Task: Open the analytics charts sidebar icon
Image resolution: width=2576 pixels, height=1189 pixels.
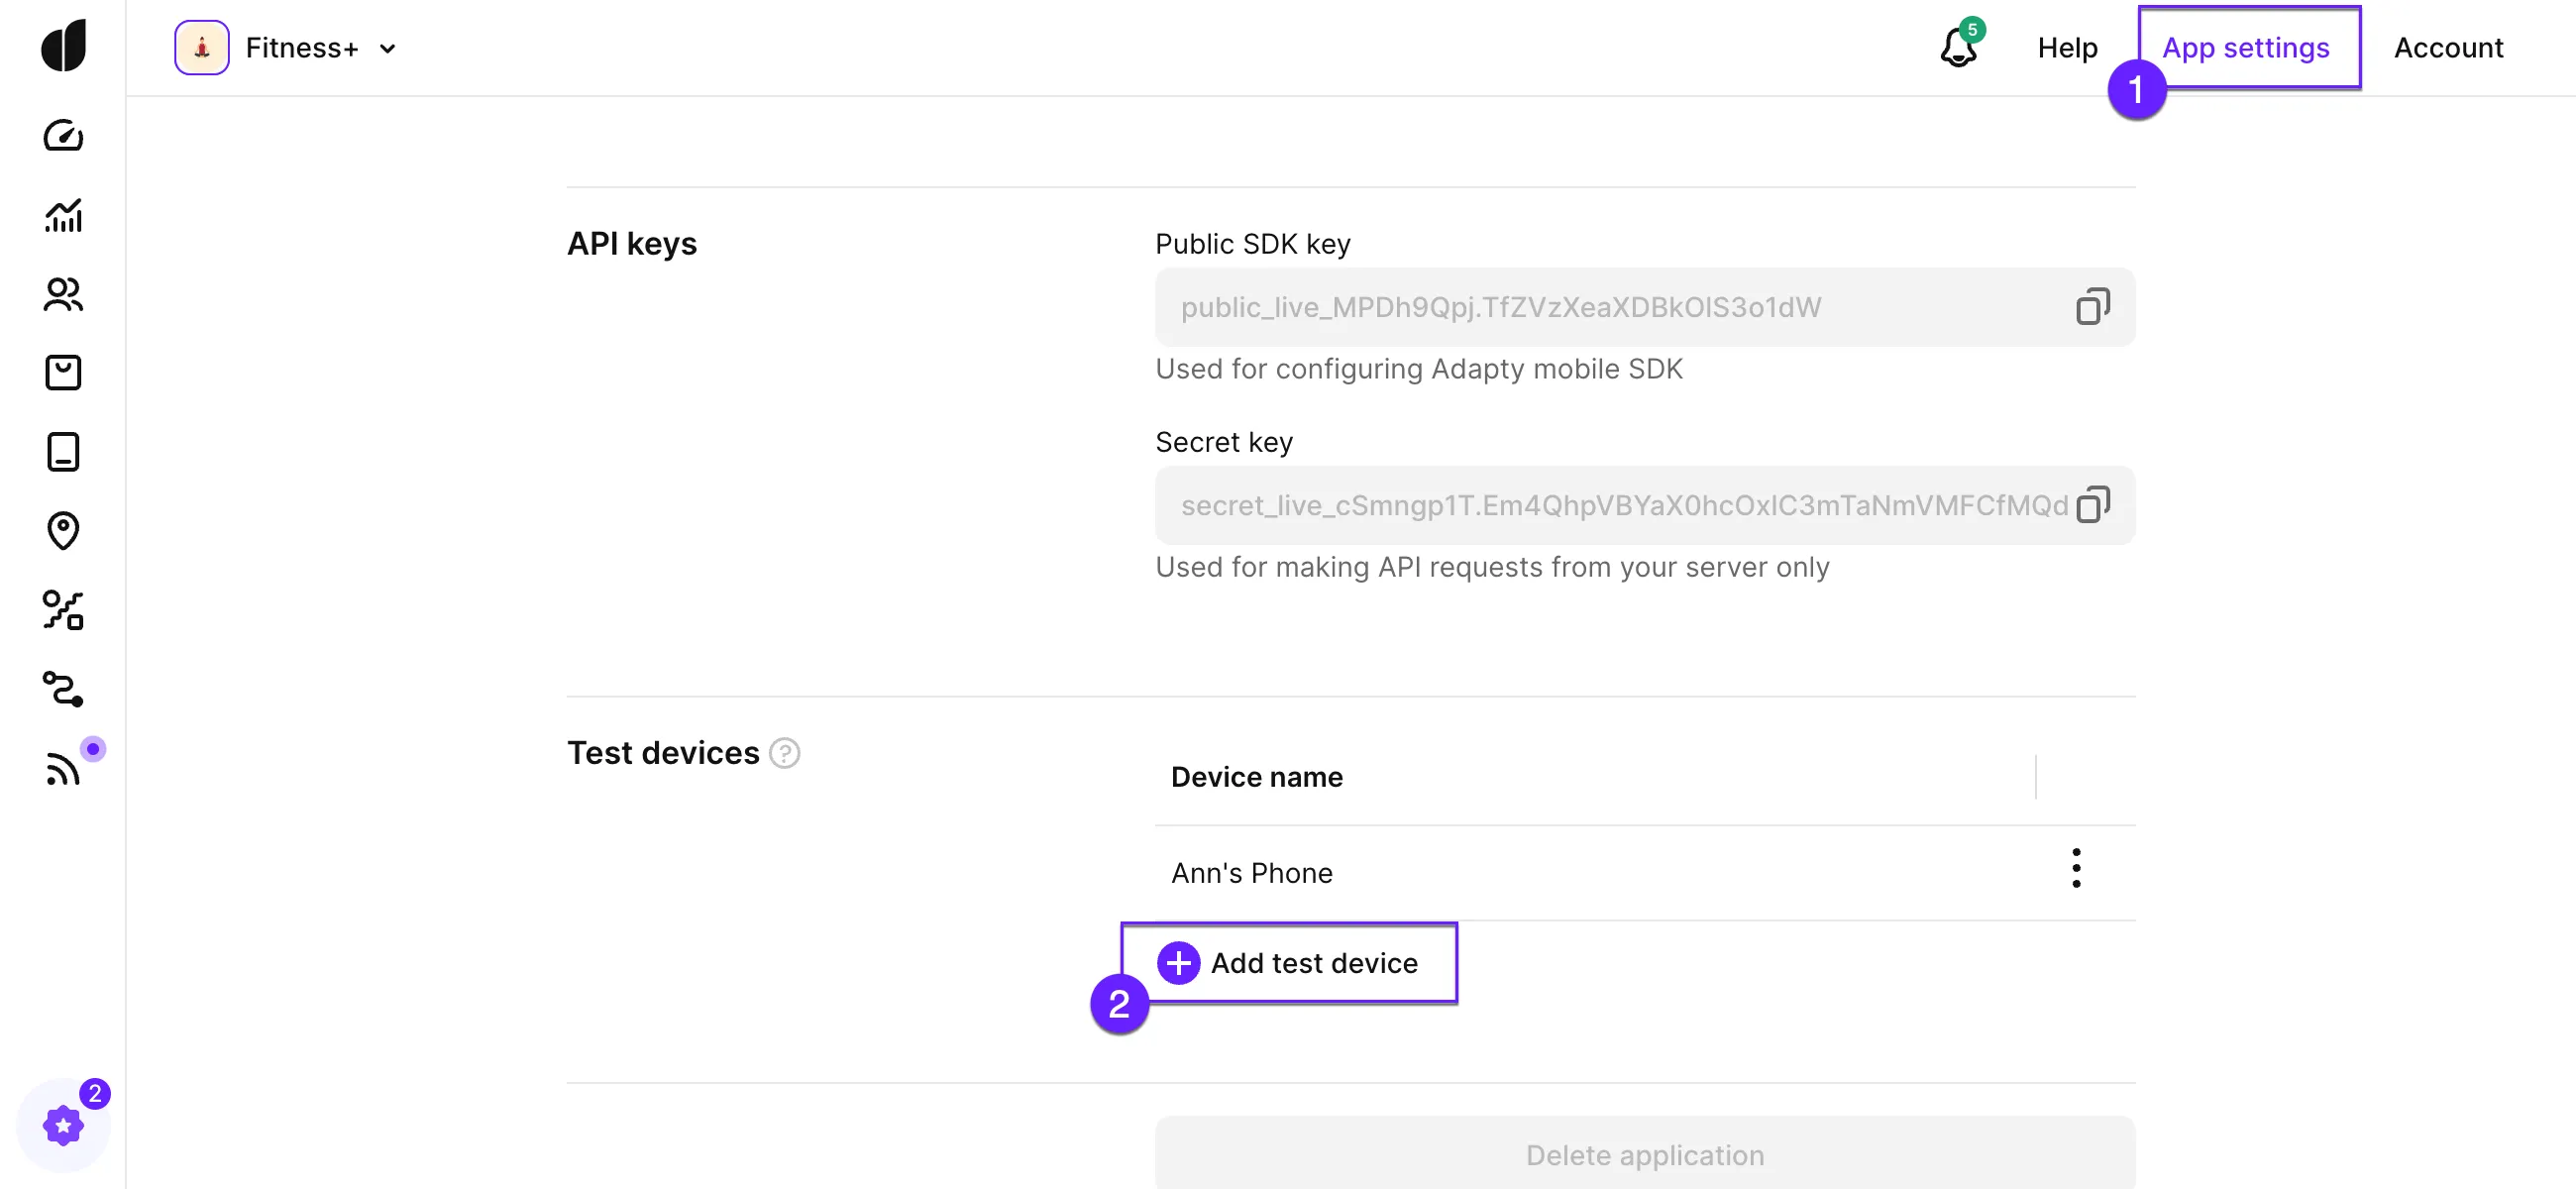Action: (x=63, y=215)
